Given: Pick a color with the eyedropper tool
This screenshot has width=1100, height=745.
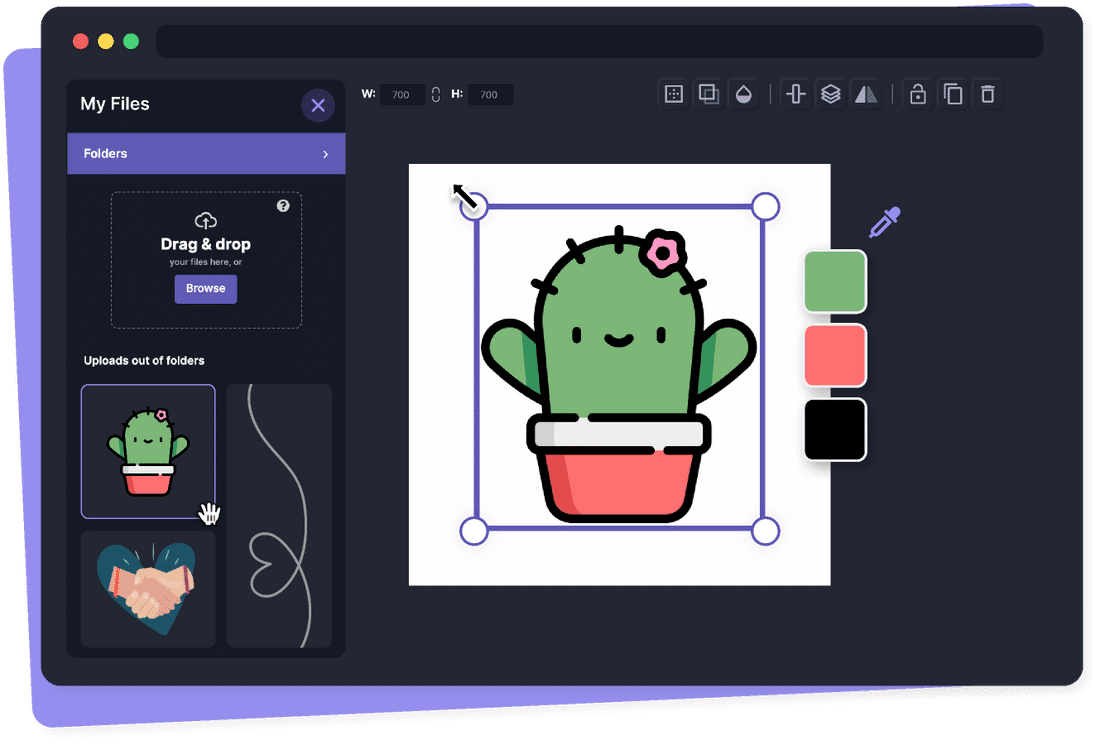Looking at the screenshot, I should 884,222.
